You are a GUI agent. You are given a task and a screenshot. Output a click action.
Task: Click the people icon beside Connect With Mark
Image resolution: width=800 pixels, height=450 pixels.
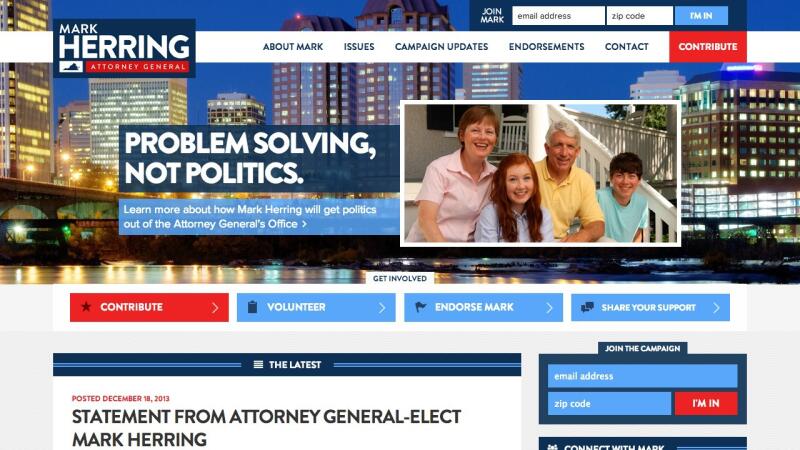(553, 447)
